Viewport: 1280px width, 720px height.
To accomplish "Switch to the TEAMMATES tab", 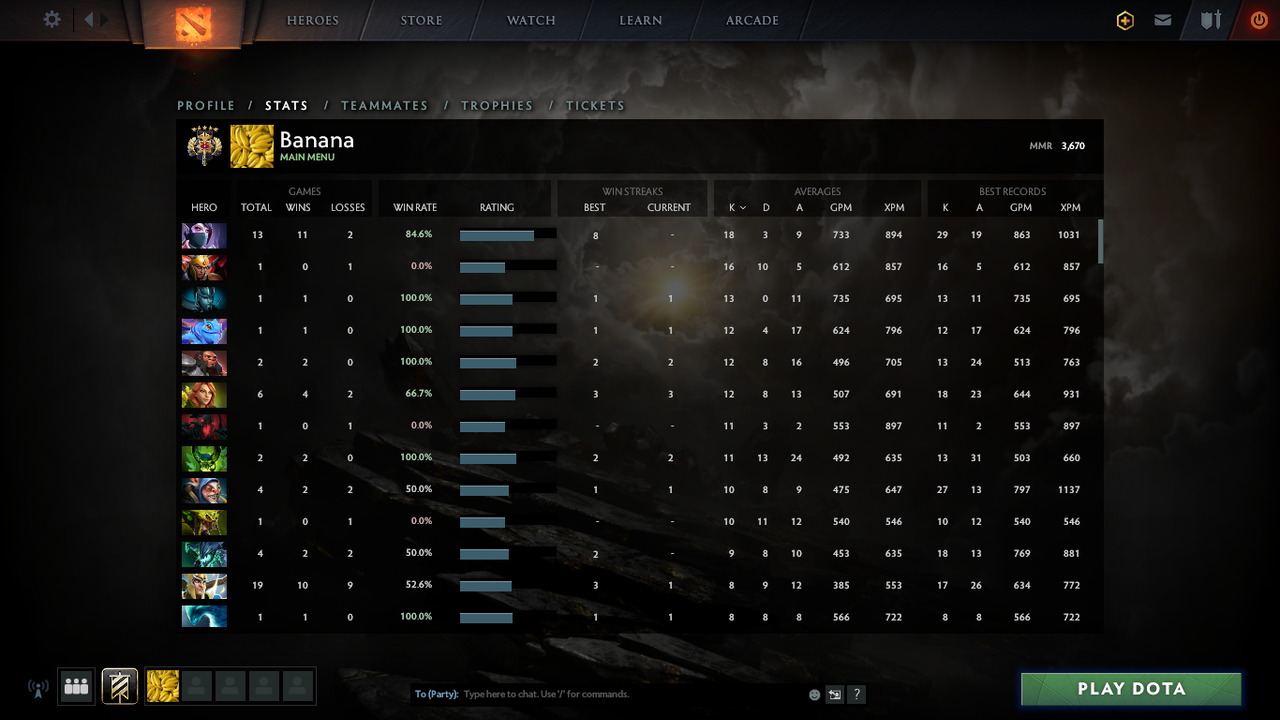I will coord(385,105).
